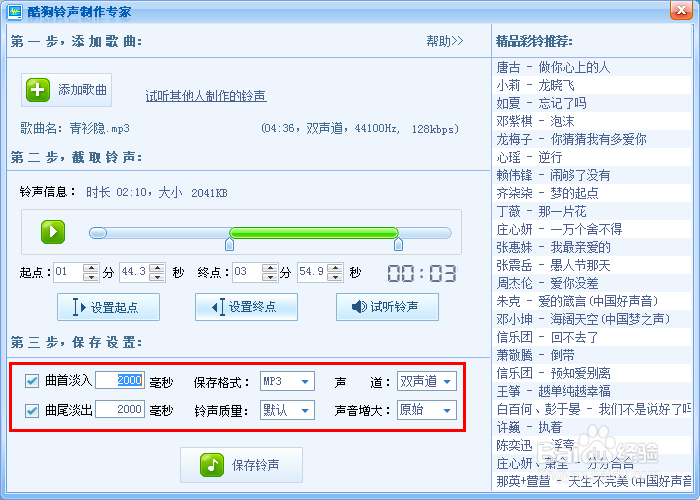
Task: Click the 终点 seconds field showing 54.9
Action: click(x=312, y=272)
